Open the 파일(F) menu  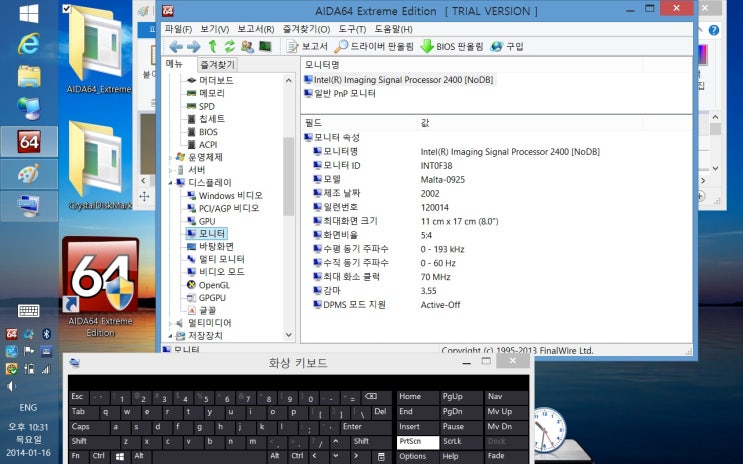(x=178, y=29)
